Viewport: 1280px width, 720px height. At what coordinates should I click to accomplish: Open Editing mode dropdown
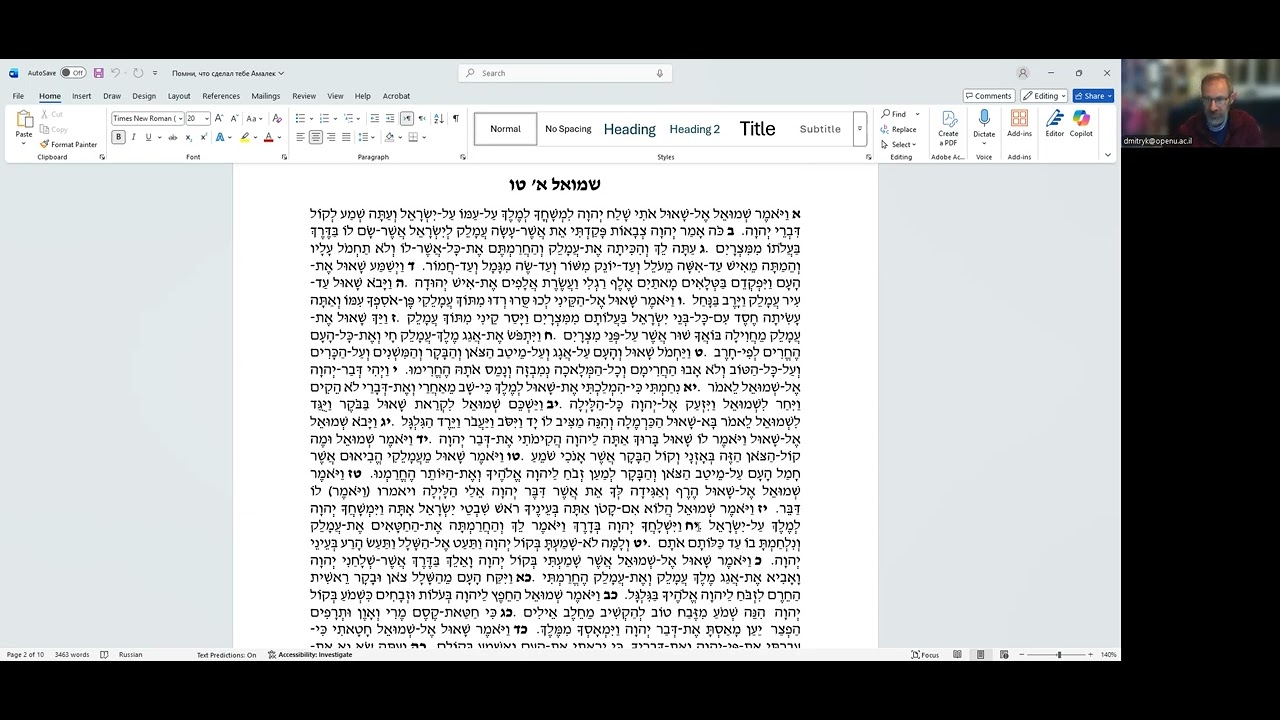[1044, 96]
